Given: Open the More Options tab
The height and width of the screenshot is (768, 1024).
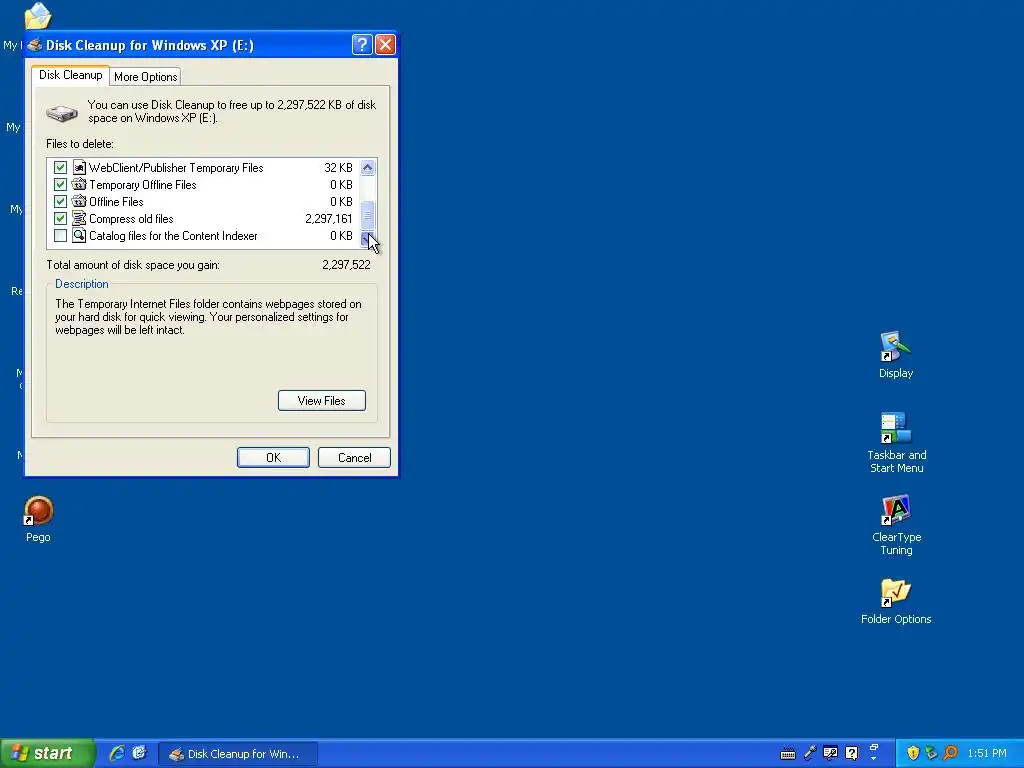Looking at the screenshot, I should 146,77.
